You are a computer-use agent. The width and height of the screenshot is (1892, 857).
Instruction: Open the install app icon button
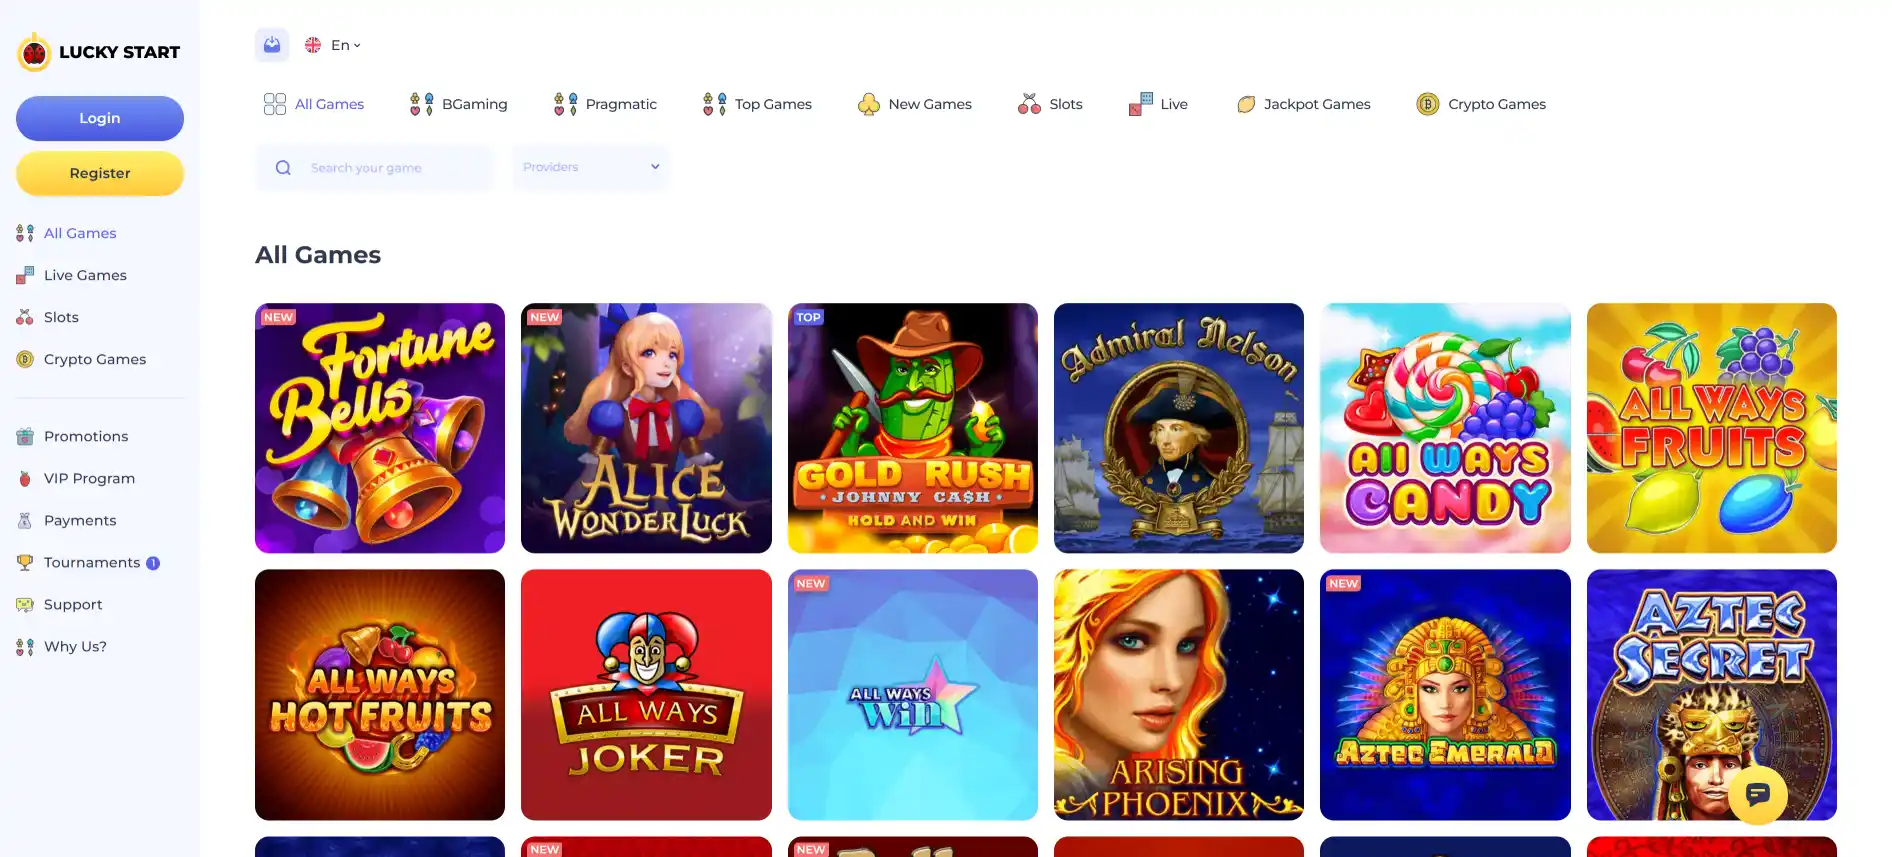272,45
